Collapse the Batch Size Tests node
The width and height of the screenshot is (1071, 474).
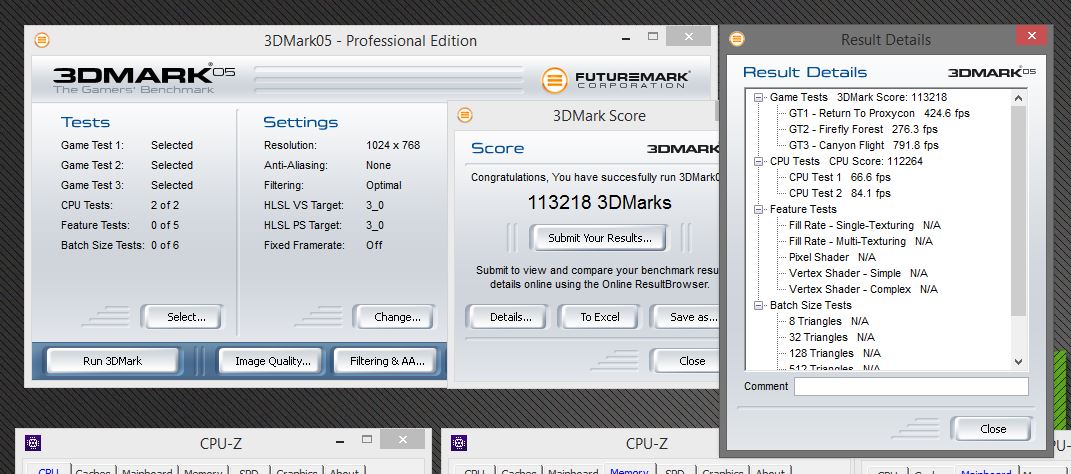point(758,305)
